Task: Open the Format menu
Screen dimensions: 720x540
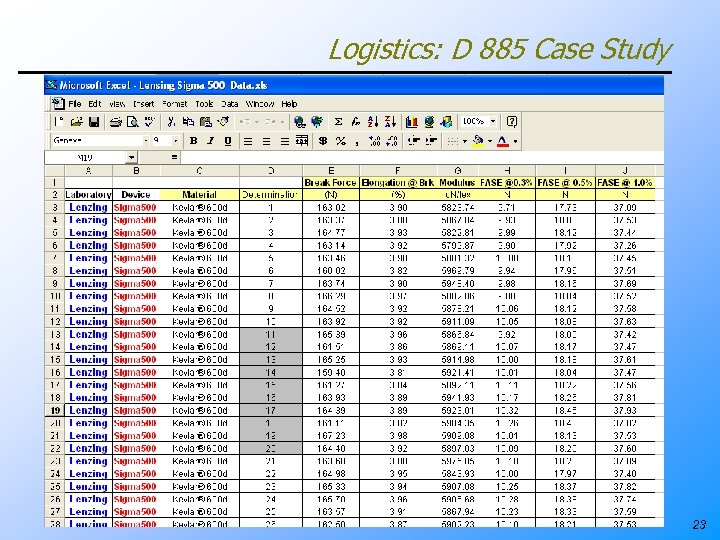Action: click(x=174, y=104)
